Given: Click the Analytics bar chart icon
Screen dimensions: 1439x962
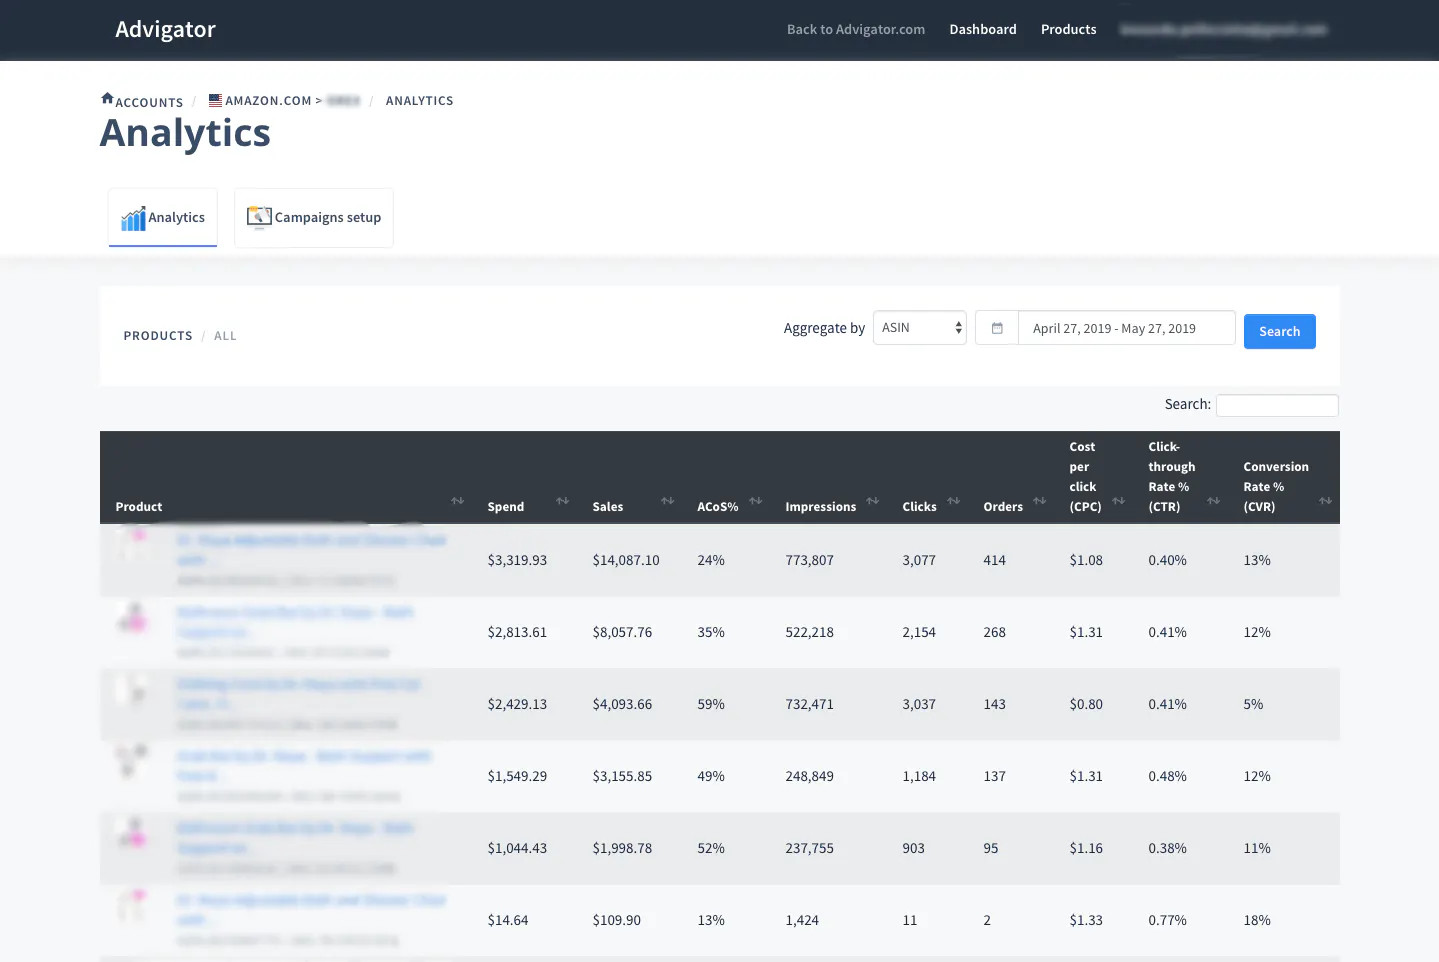Looking at the screenshot, I should 133,218.
